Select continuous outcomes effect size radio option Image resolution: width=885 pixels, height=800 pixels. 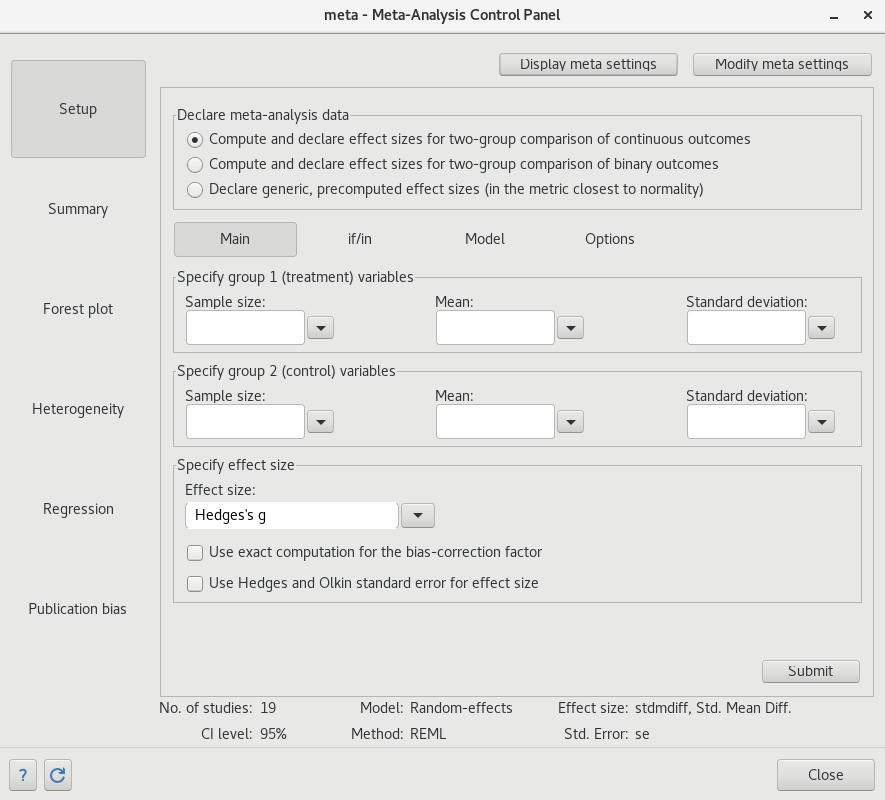[196, 139]
